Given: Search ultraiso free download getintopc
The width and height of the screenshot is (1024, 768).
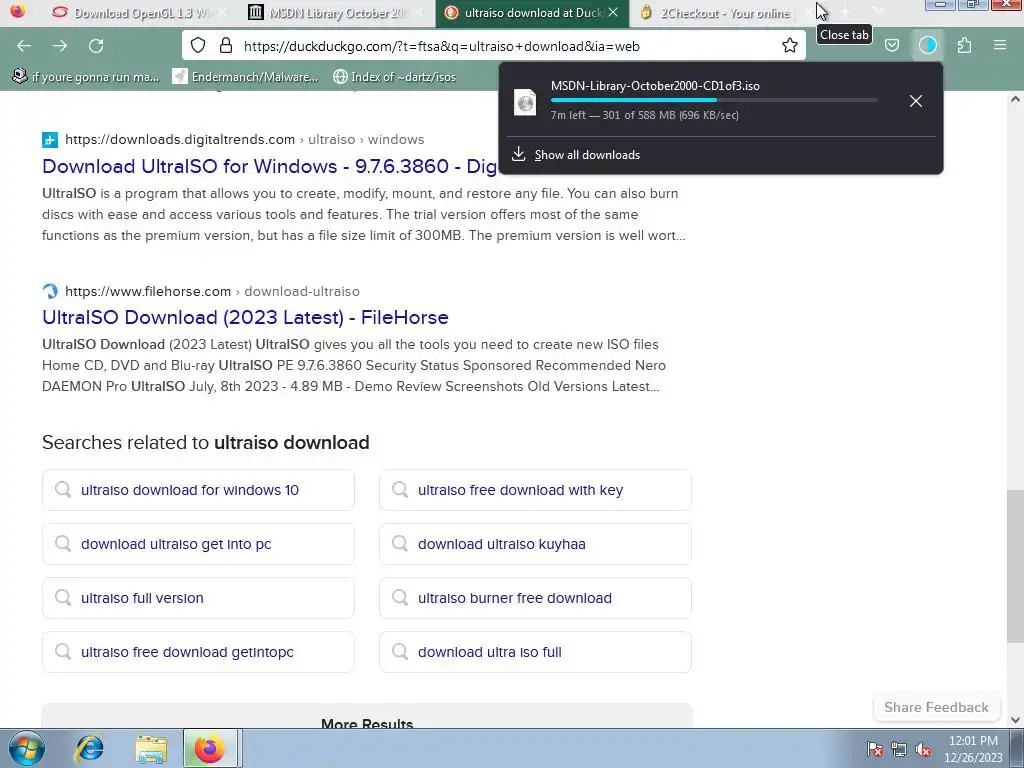Looking at the screenshot, I should (199, 652).
